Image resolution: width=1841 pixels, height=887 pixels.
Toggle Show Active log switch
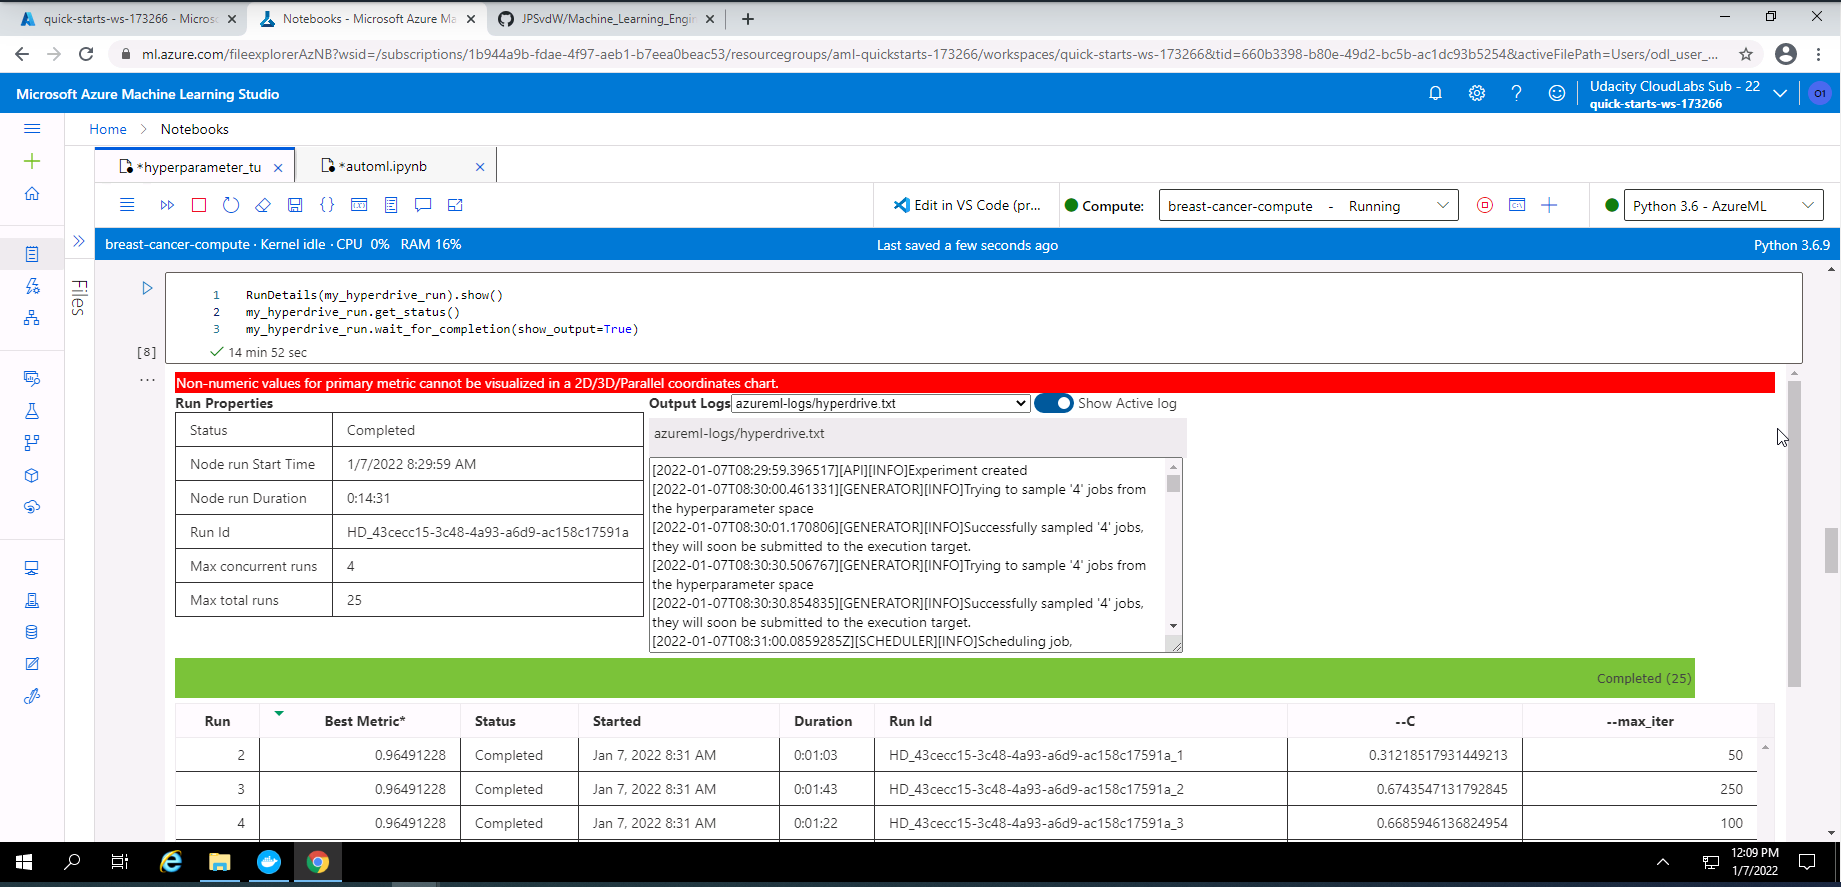[x=1054, y=403]
